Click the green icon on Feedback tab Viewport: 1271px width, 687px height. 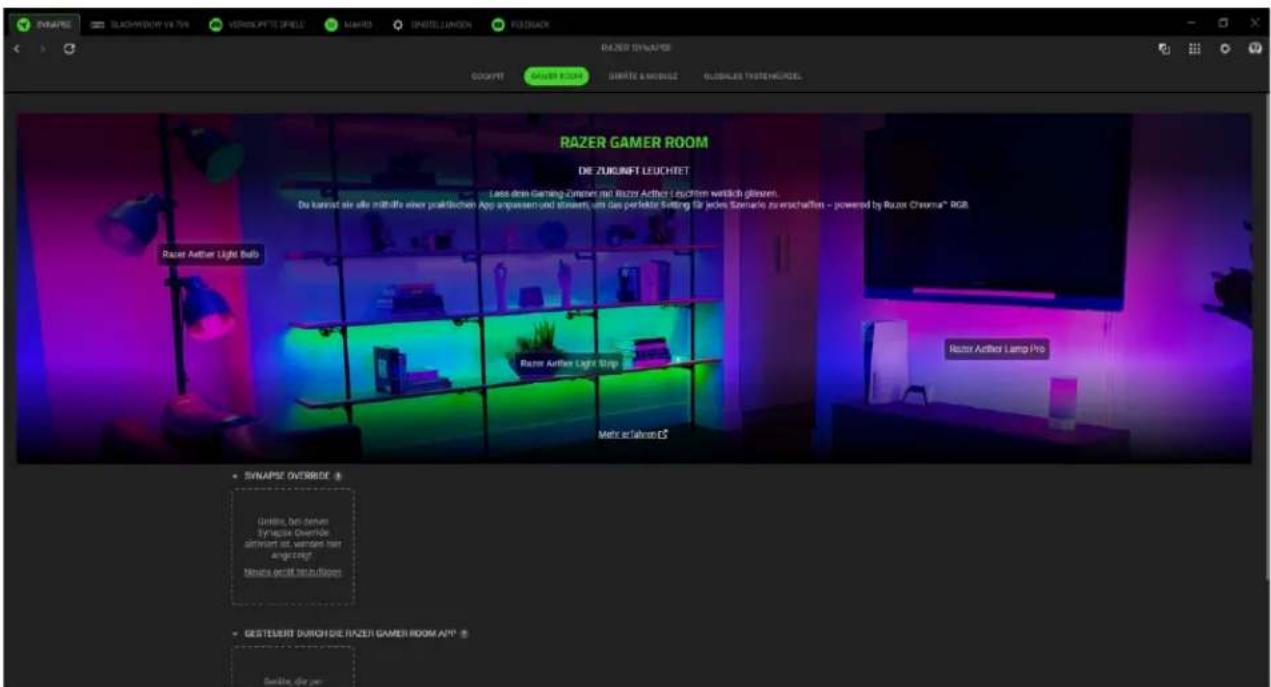(497, 23)
